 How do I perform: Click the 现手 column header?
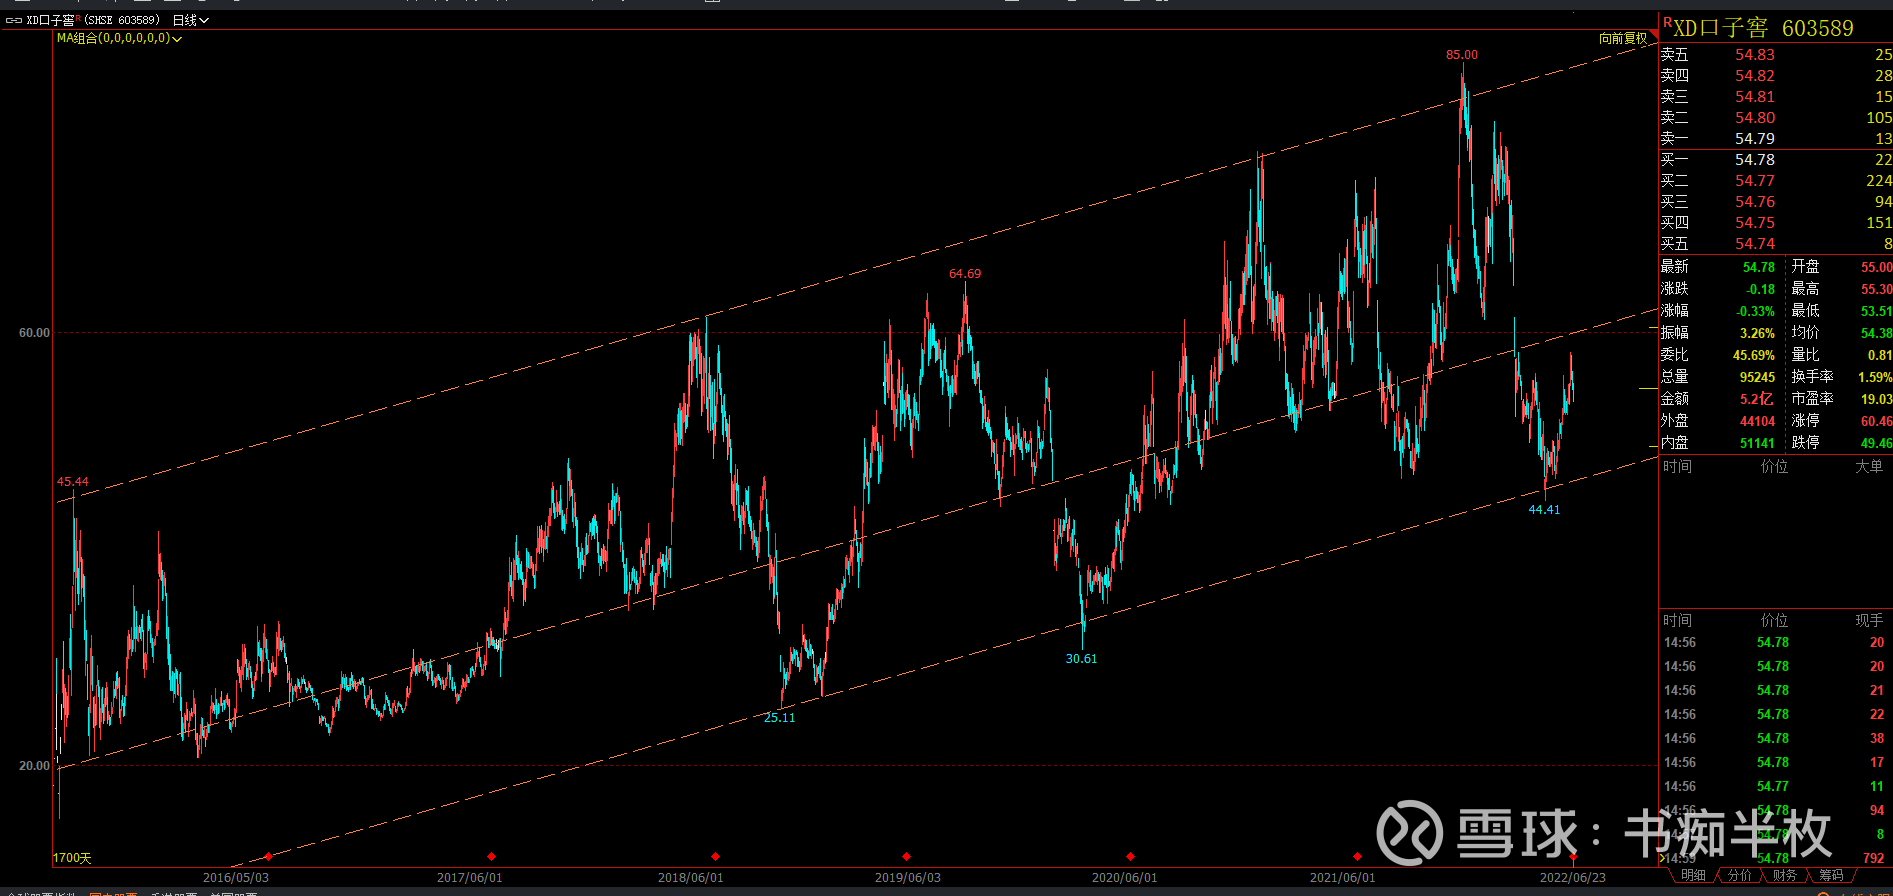(x=1869, y=621)
